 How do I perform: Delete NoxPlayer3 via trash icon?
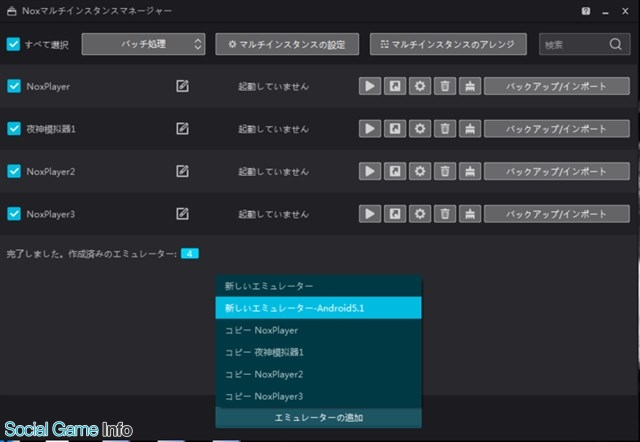pos(445,214)
